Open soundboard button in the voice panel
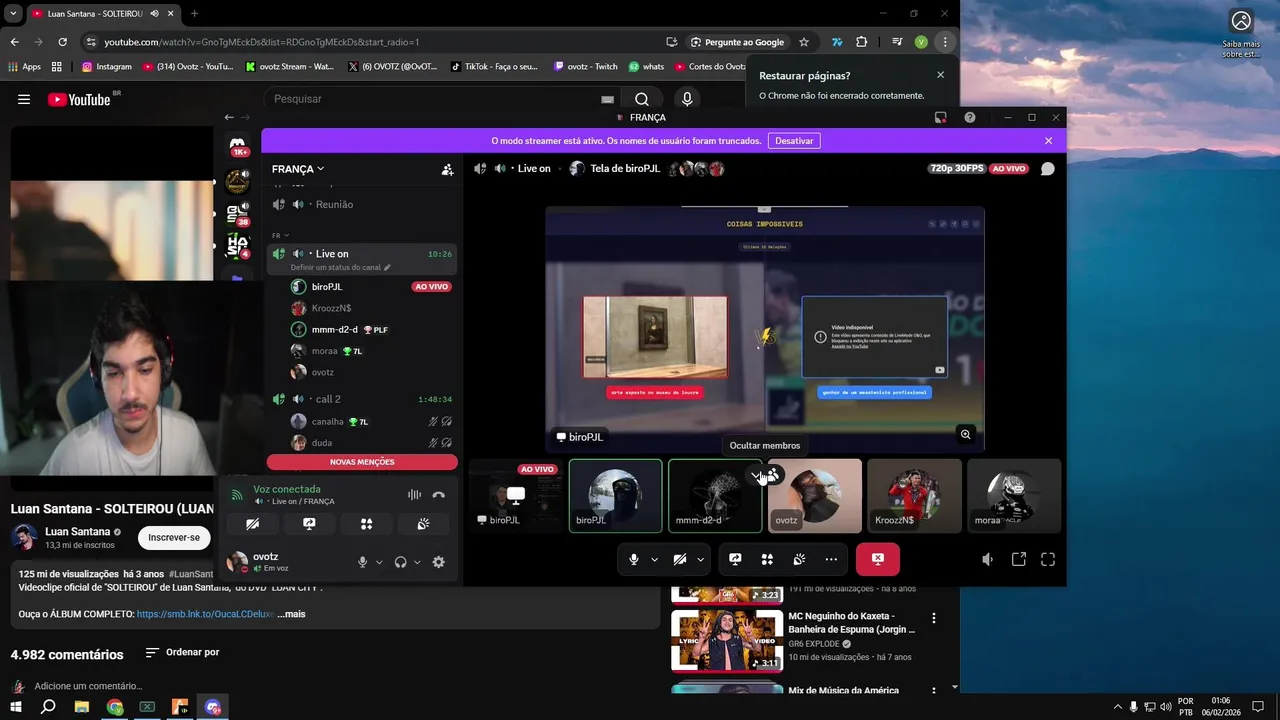The image size is (1280, 720). (x=423, y=524)
